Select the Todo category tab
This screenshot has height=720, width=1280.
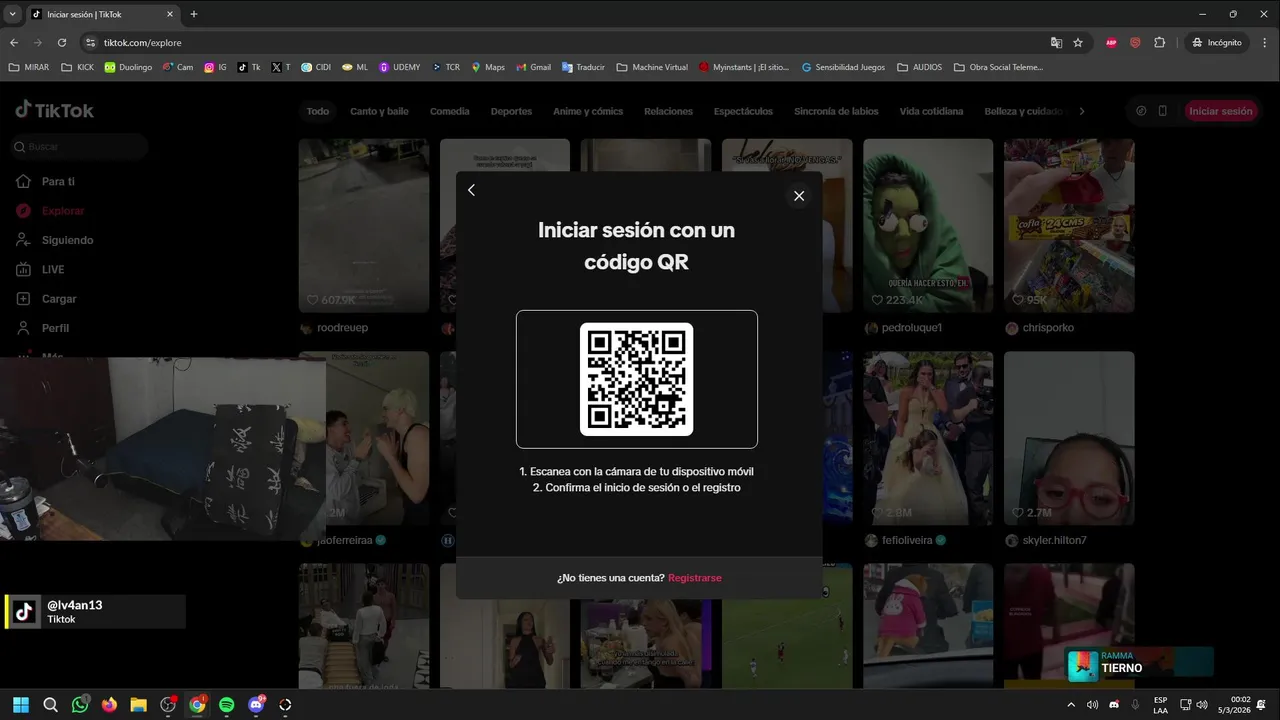[318, 111]
